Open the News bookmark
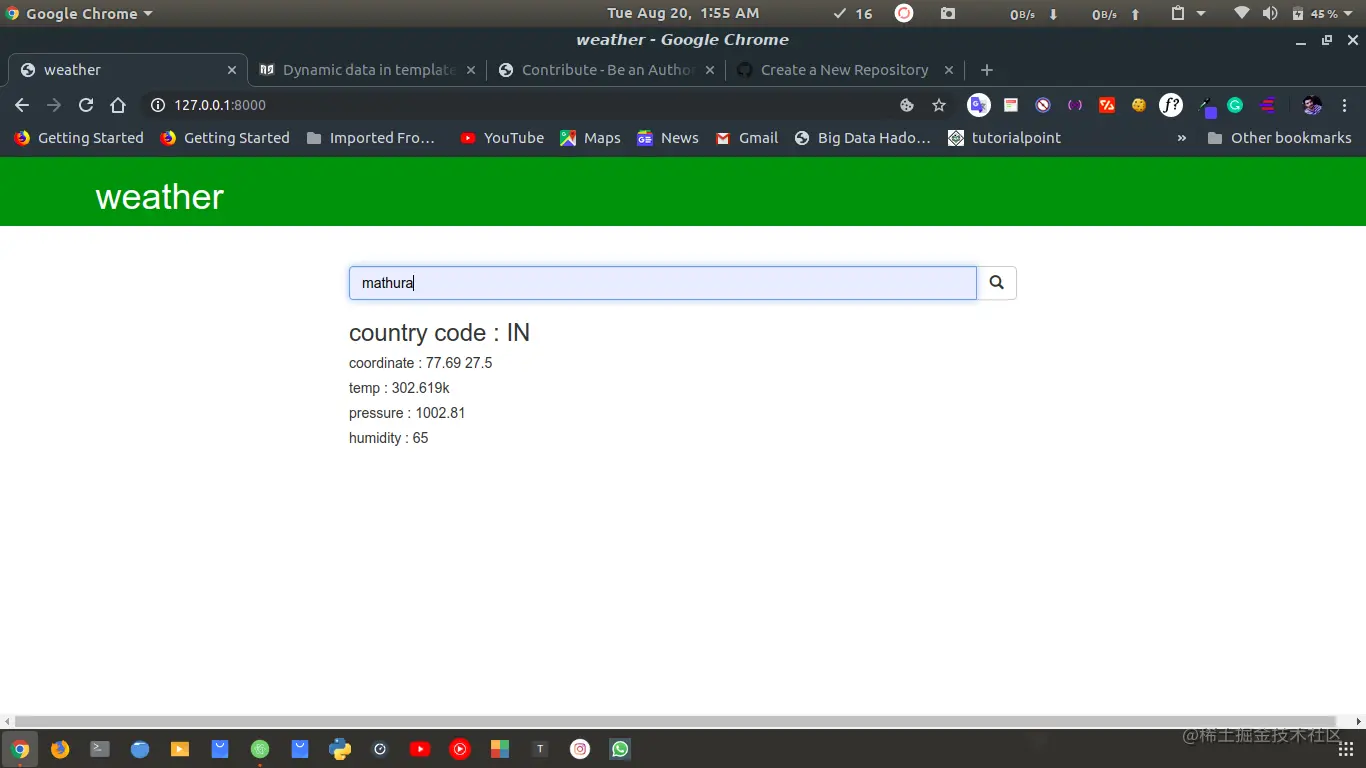 pyautogui.click(x=667, y=138)
